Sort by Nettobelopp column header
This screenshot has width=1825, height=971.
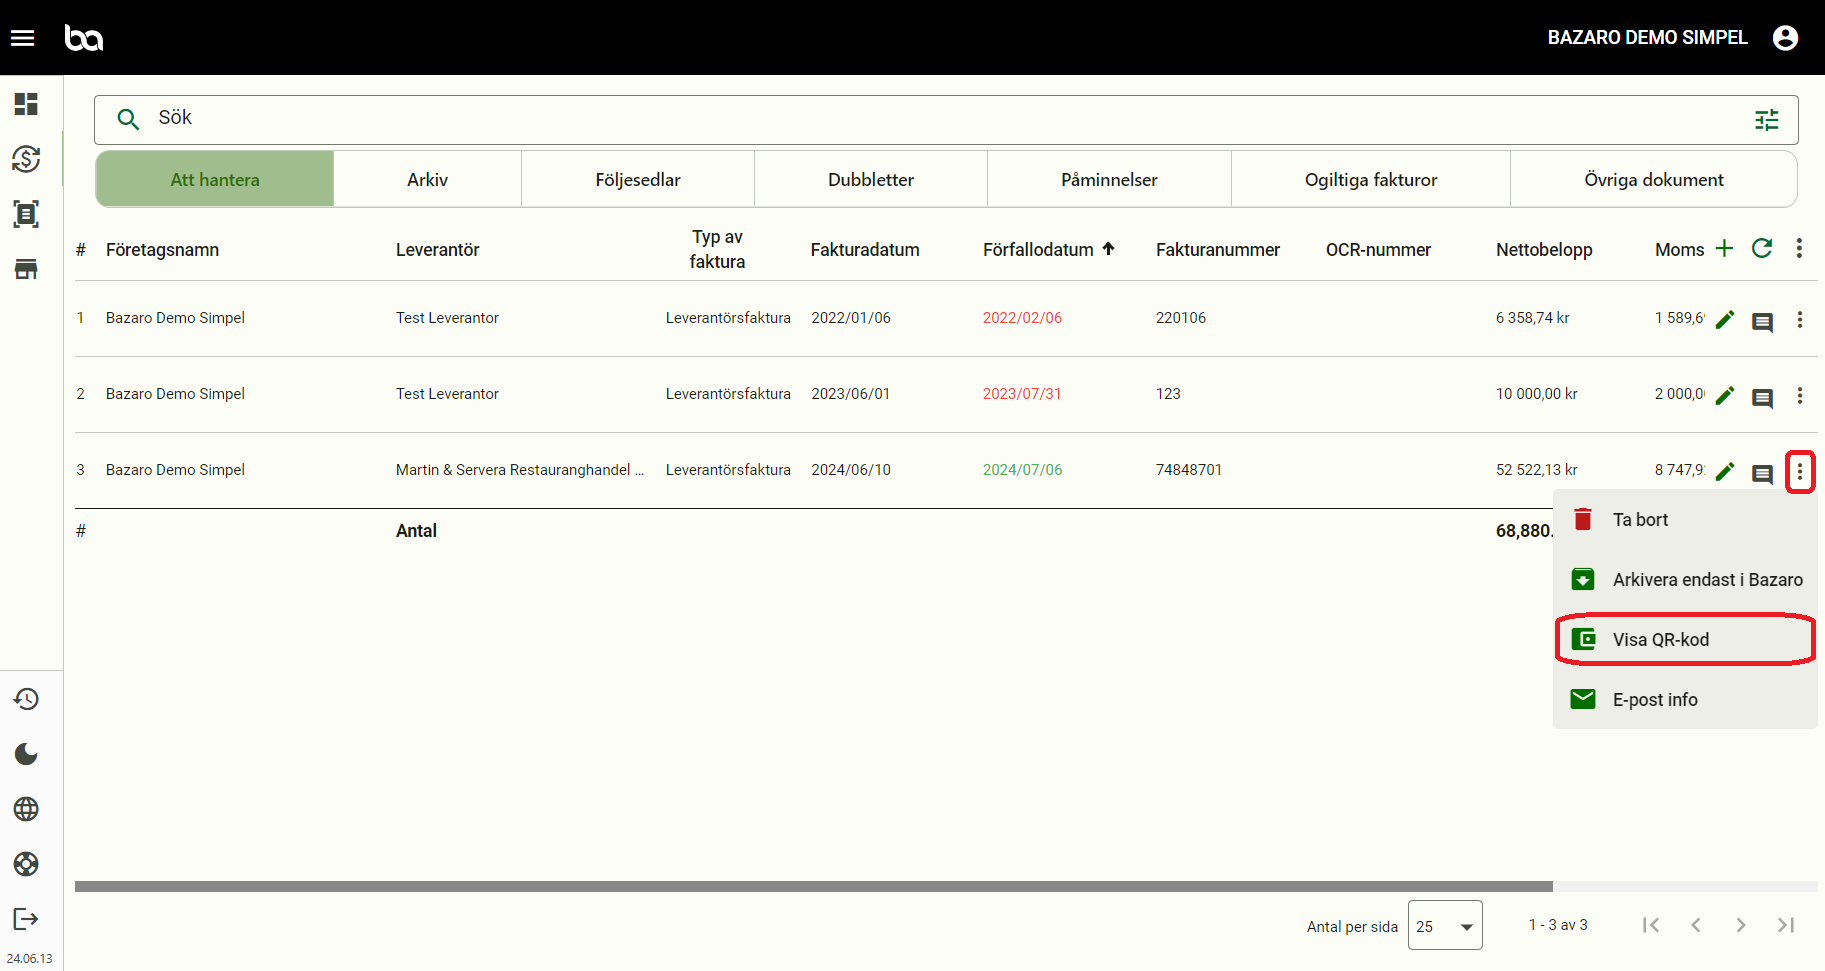[x=1544, y=250]
